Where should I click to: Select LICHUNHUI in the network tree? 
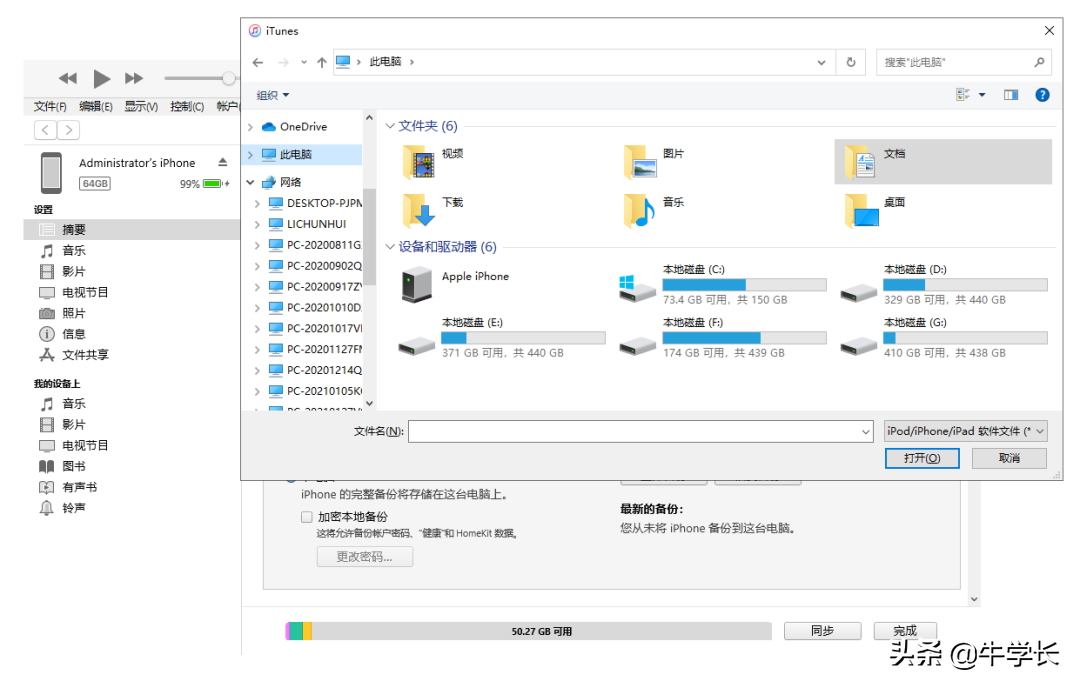pyautogui.click(x=316, y=224)
